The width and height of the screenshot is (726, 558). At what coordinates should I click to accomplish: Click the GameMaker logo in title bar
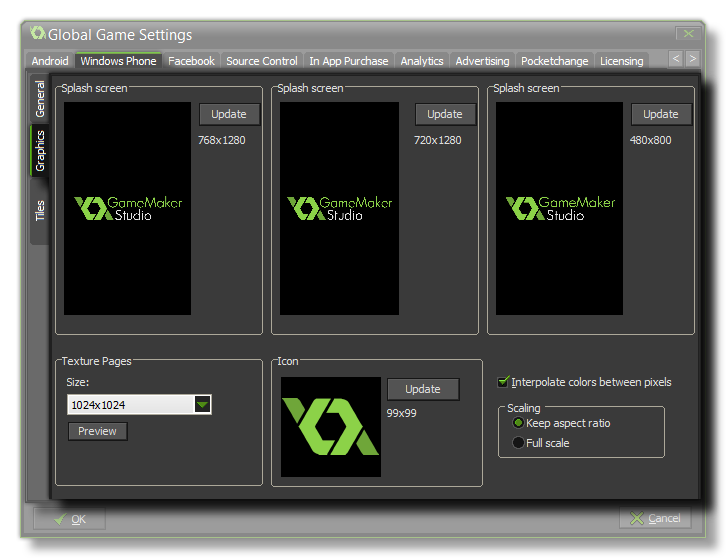click(38, 34)
